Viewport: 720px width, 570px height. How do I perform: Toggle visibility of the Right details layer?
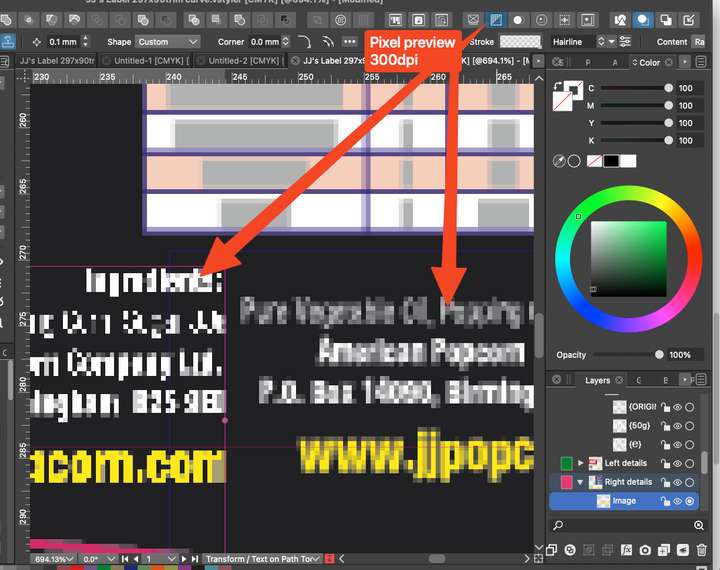[x=677, y=482]
